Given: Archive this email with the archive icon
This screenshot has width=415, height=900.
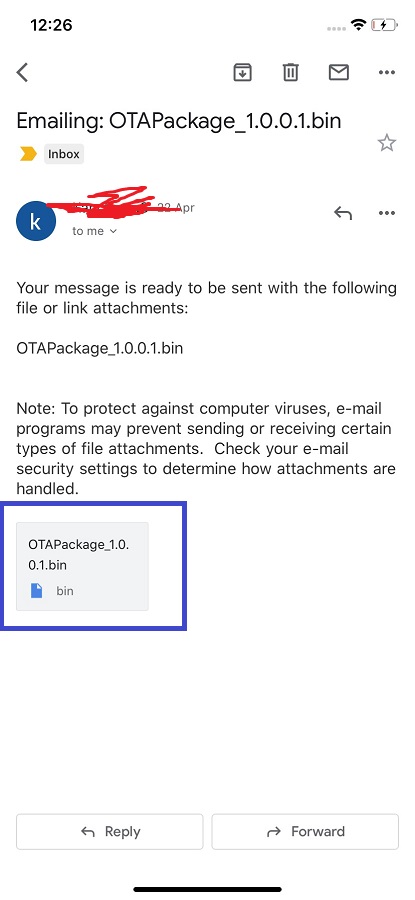Looking at the screenshot, I should tap(242, 72).
